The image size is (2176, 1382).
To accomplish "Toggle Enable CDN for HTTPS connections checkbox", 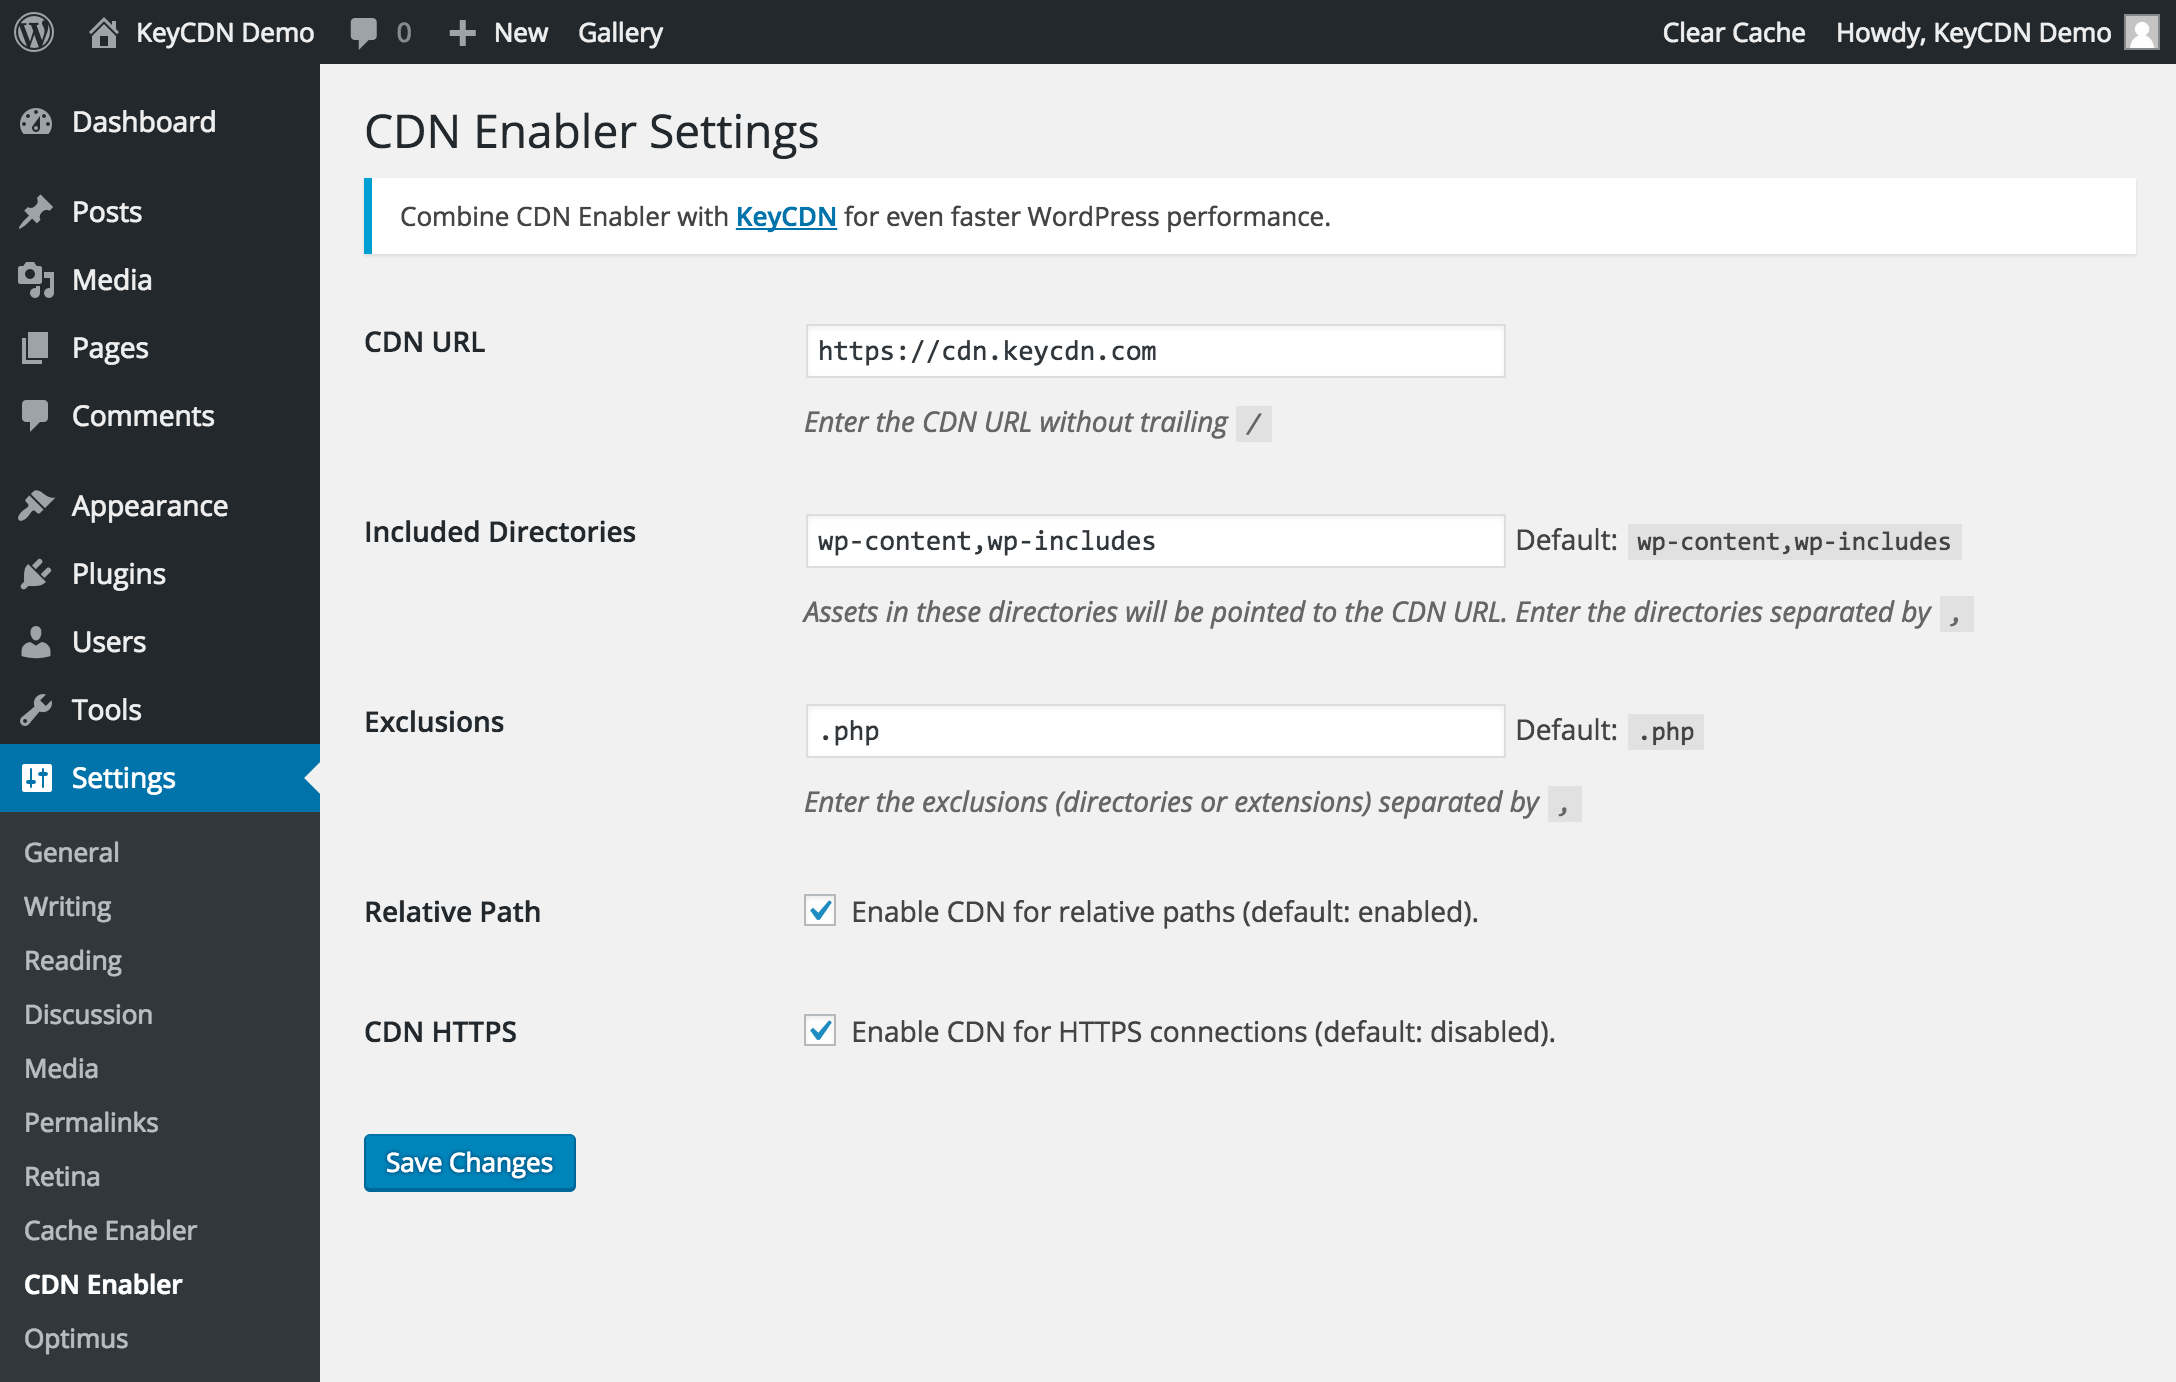I will (818, 1031).
